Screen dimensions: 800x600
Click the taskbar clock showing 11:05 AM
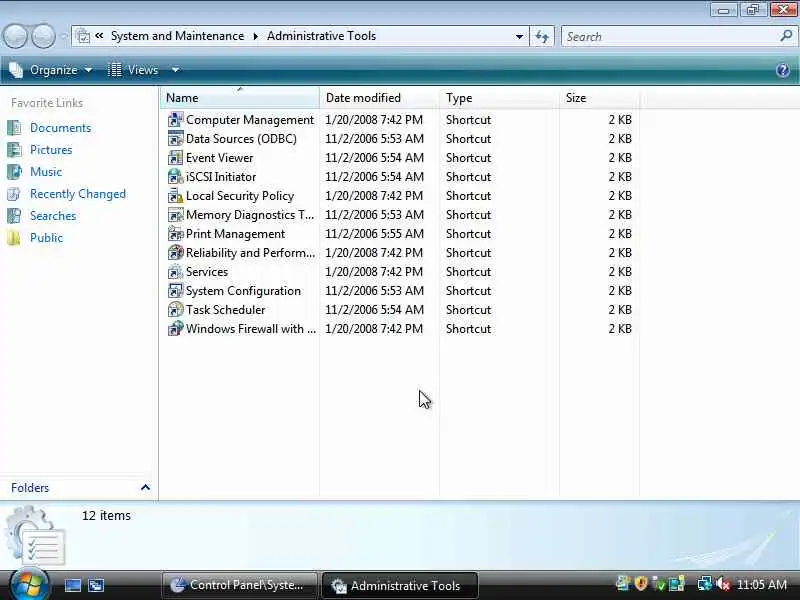click(x=762, y=585)
